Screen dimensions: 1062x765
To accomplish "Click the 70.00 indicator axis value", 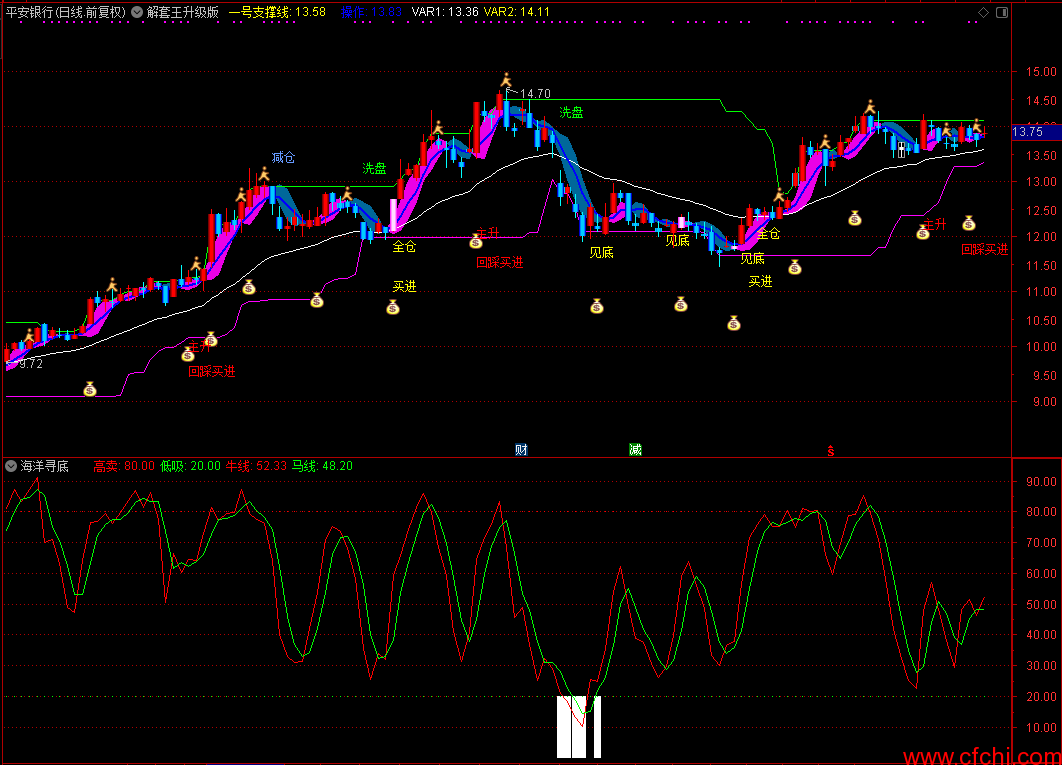I will pos(1041,543).
